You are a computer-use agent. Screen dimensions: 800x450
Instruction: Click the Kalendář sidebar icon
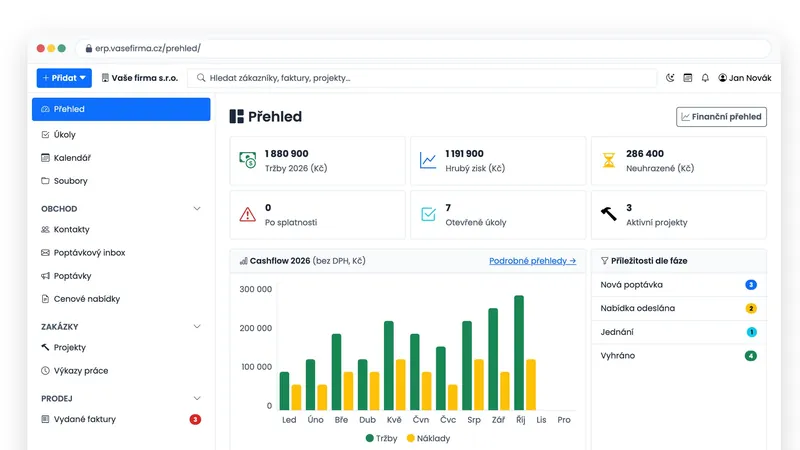click(x=45, y=158)
